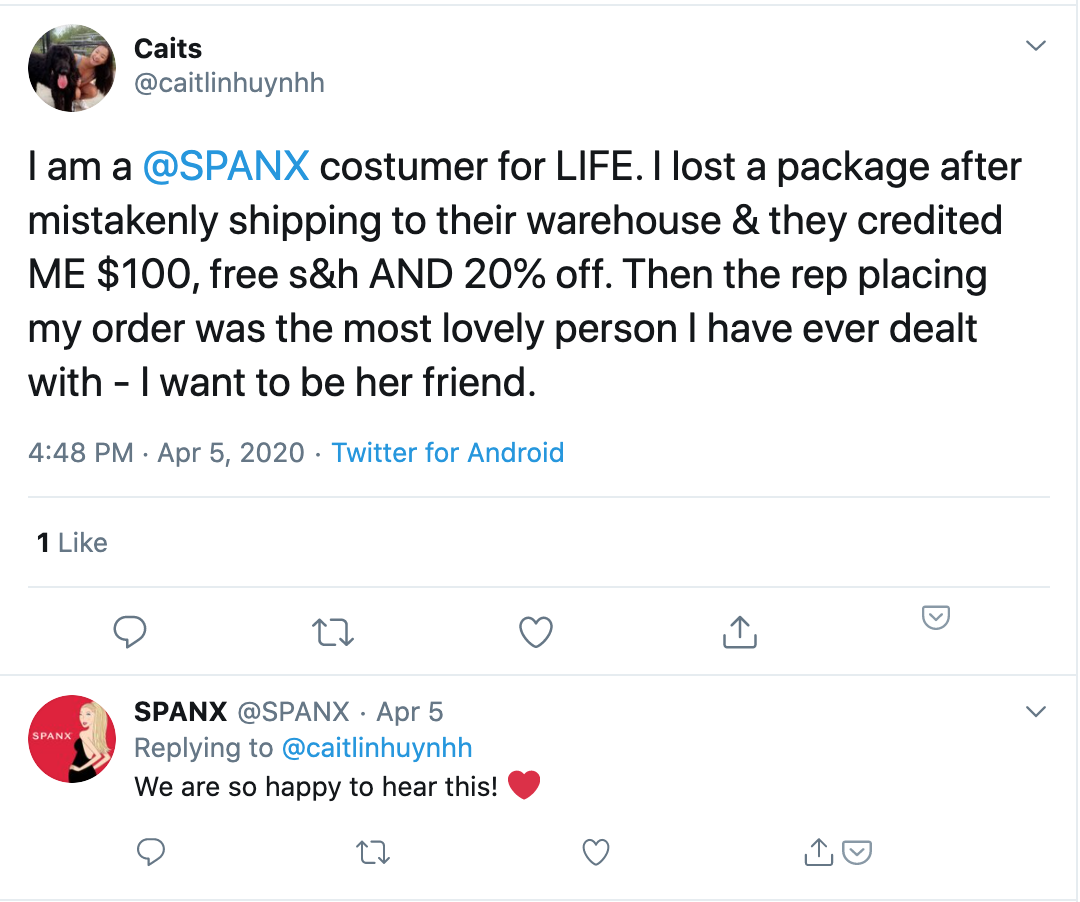1080x902 pixels.
Task: Open the dropdown menu on SPANX's reply
Action: [x=1036, y=710]
